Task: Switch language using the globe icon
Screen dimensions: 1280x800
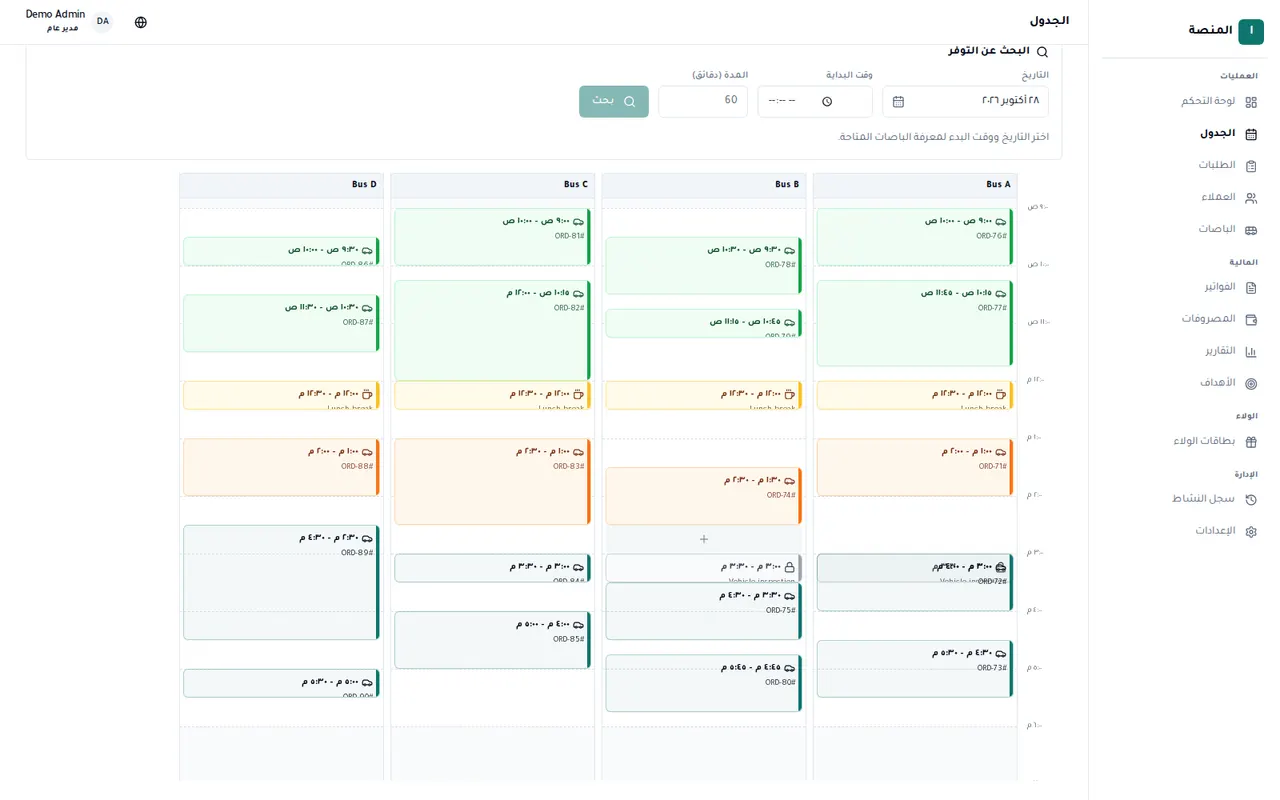Action: coord(141,22)
